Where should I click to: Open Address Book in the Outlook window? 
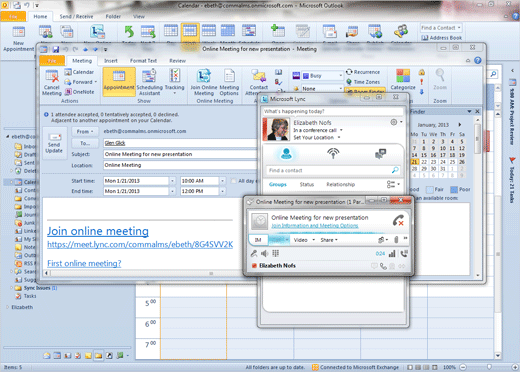pyautogui.click(x=442, y=38)
